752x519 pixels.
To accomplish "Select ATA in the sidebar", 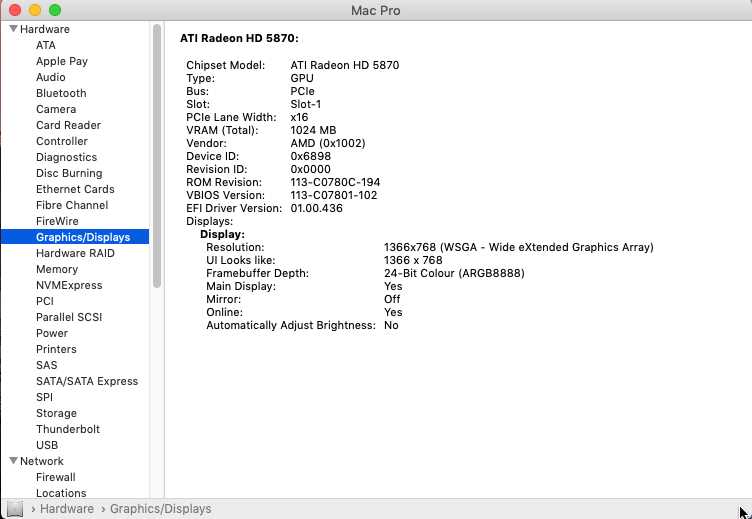I will 46,45.
